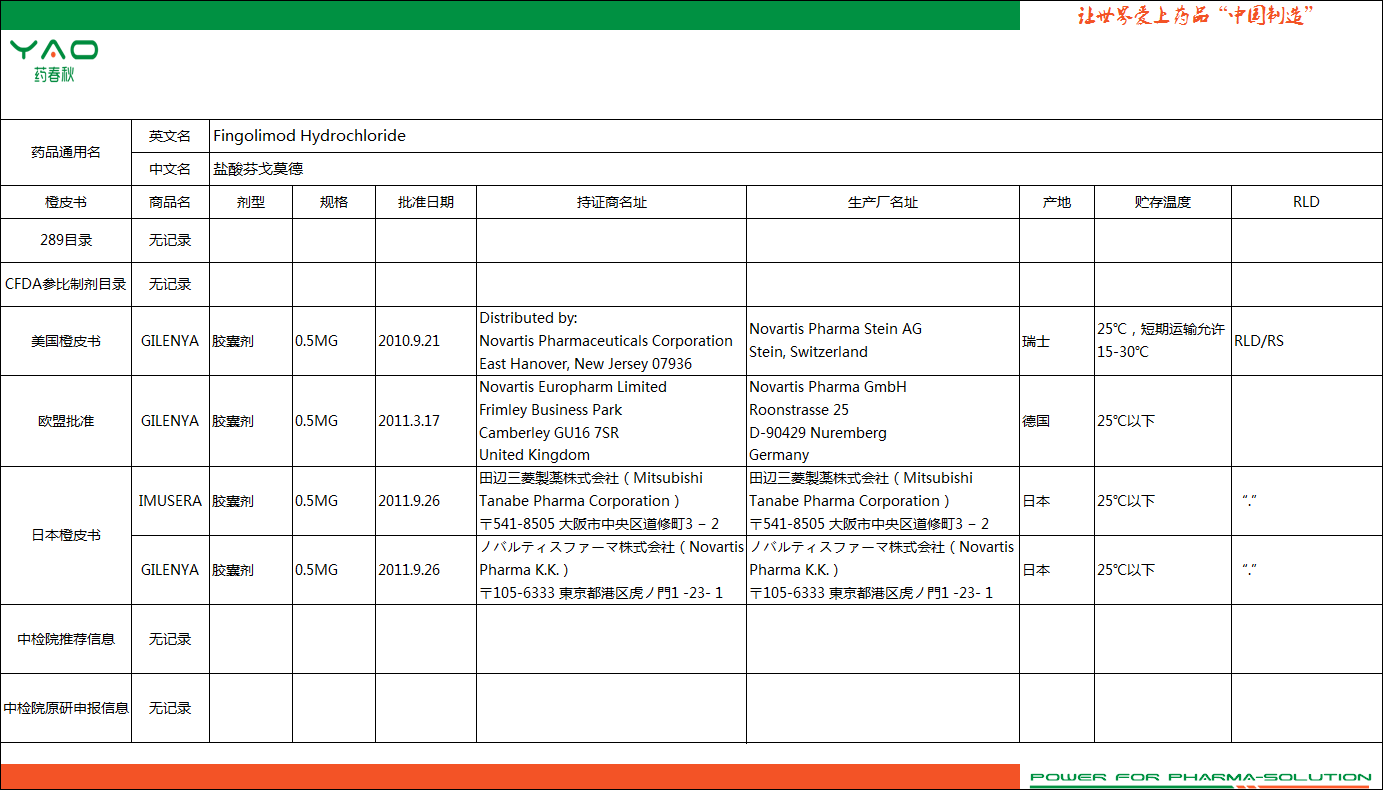
Task: Click the RLD column header
Action: pyautogui.click(x=1306, y=202)
